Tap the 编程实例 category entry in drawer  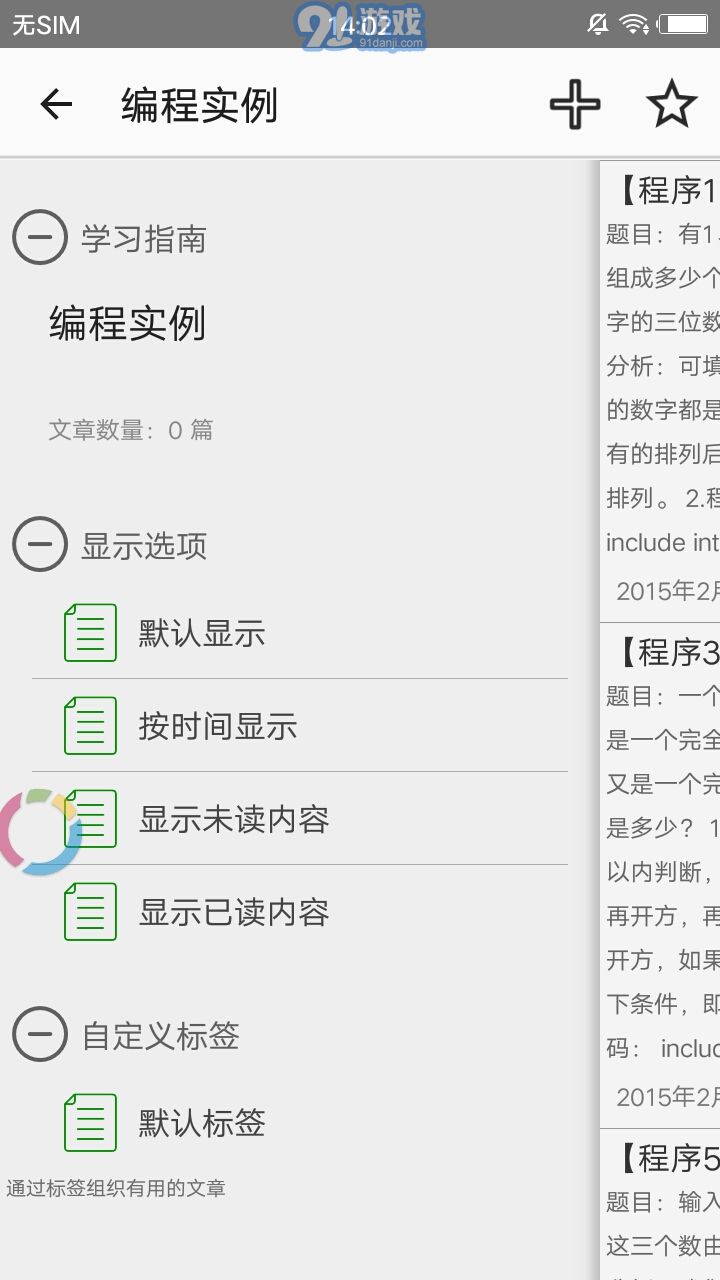[127, 324]
